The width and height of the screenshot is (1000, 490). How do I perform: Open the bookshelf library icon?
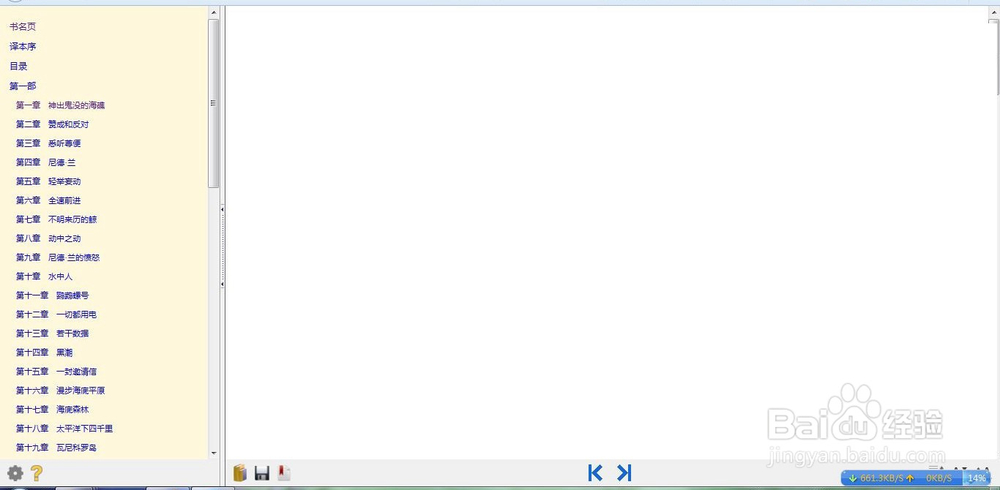pos(240,473)
